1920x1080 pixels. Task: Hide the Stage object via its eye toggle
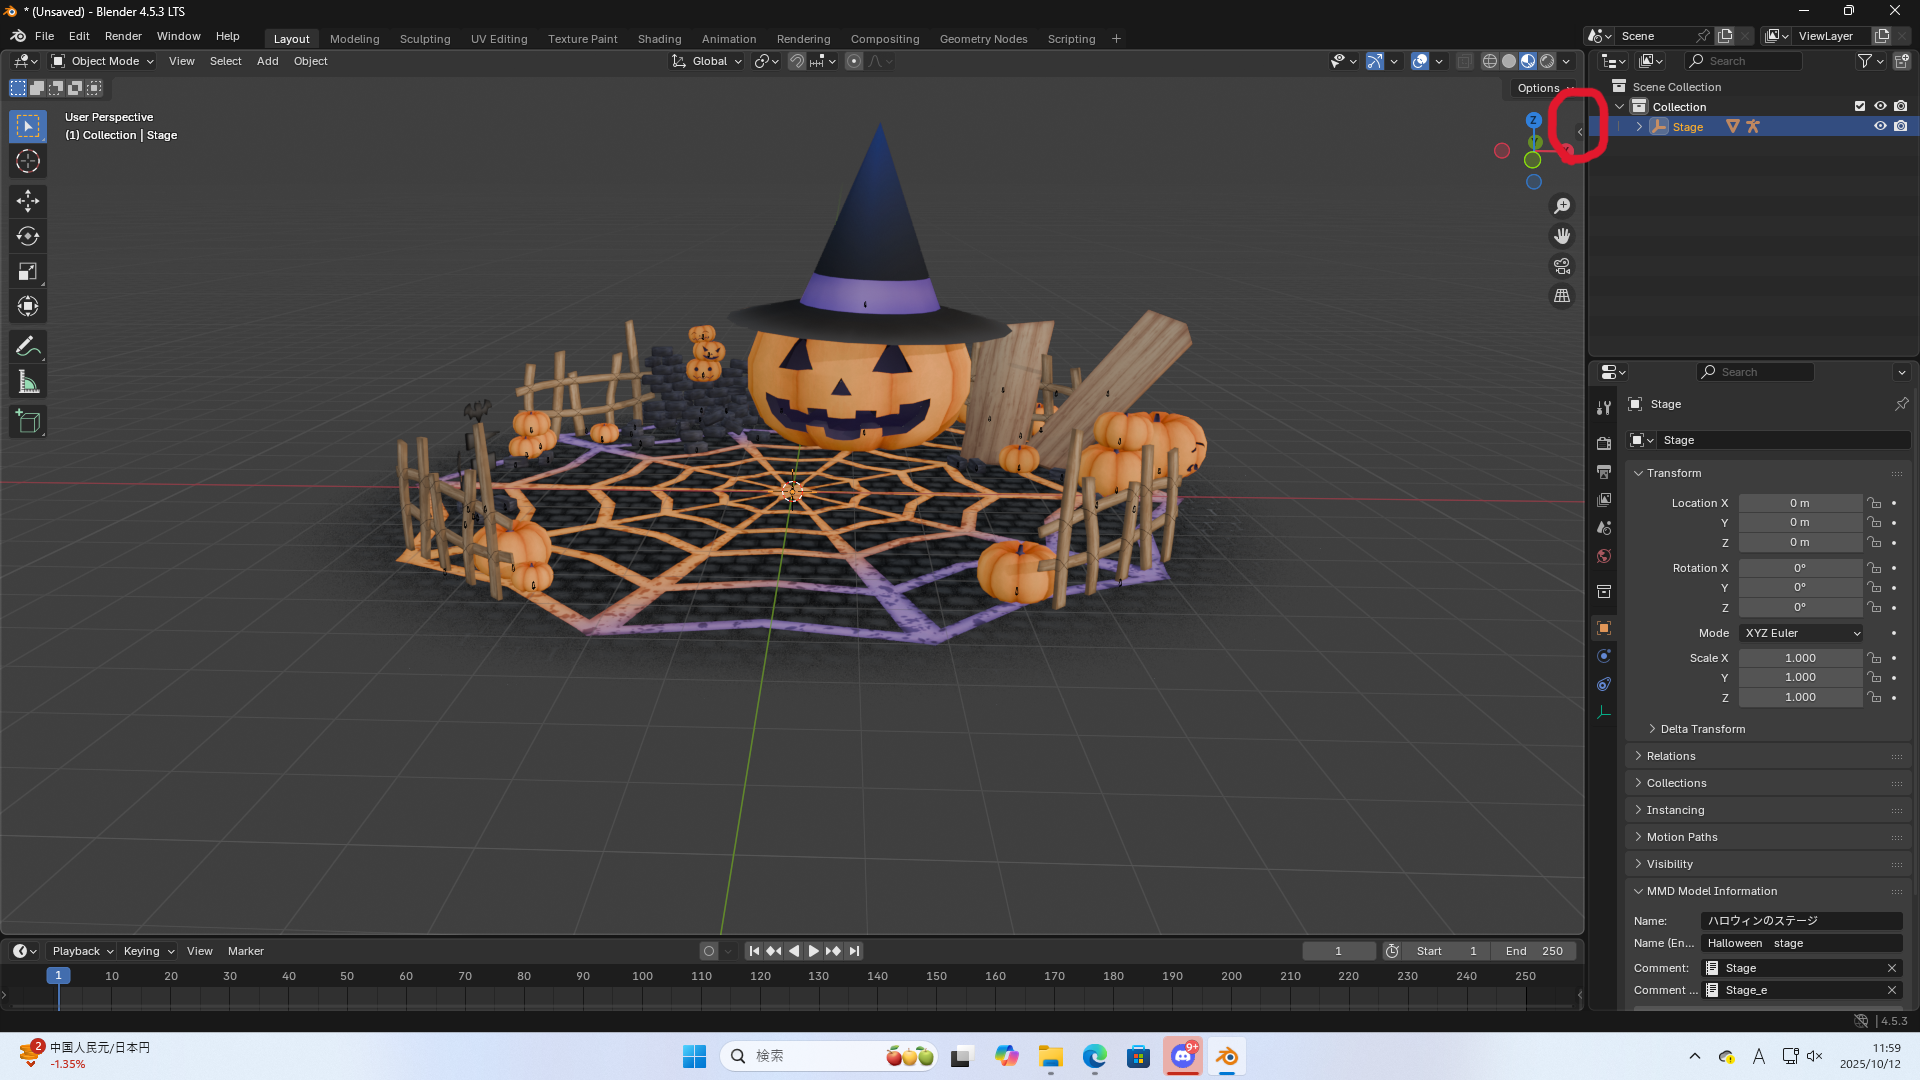(x=1880, y=126)
